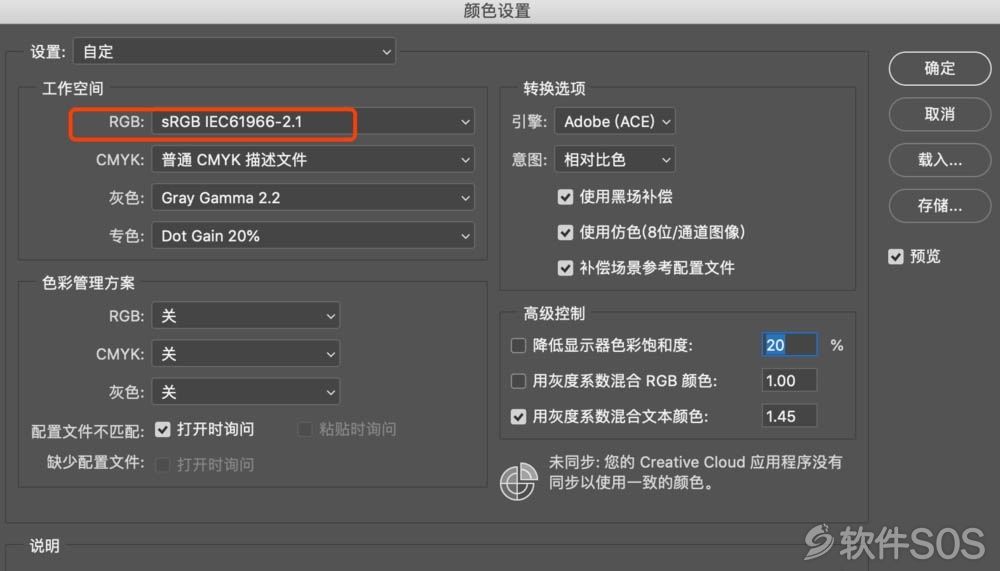This screenshot has height=571, width=1000.
Task: Enable 降低显示器色彩饱和度 checkbox
Action: click(x=518, y=346)
